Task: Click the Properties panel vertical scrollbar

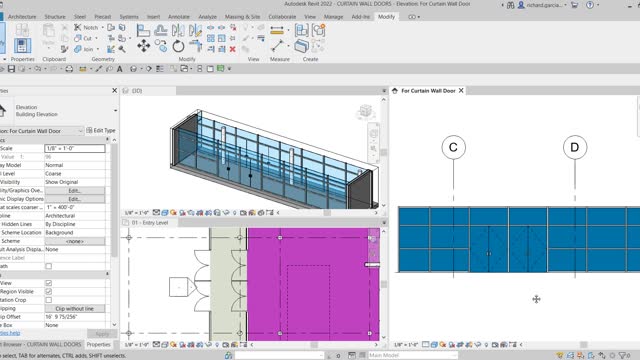Action: click(114, 201)
